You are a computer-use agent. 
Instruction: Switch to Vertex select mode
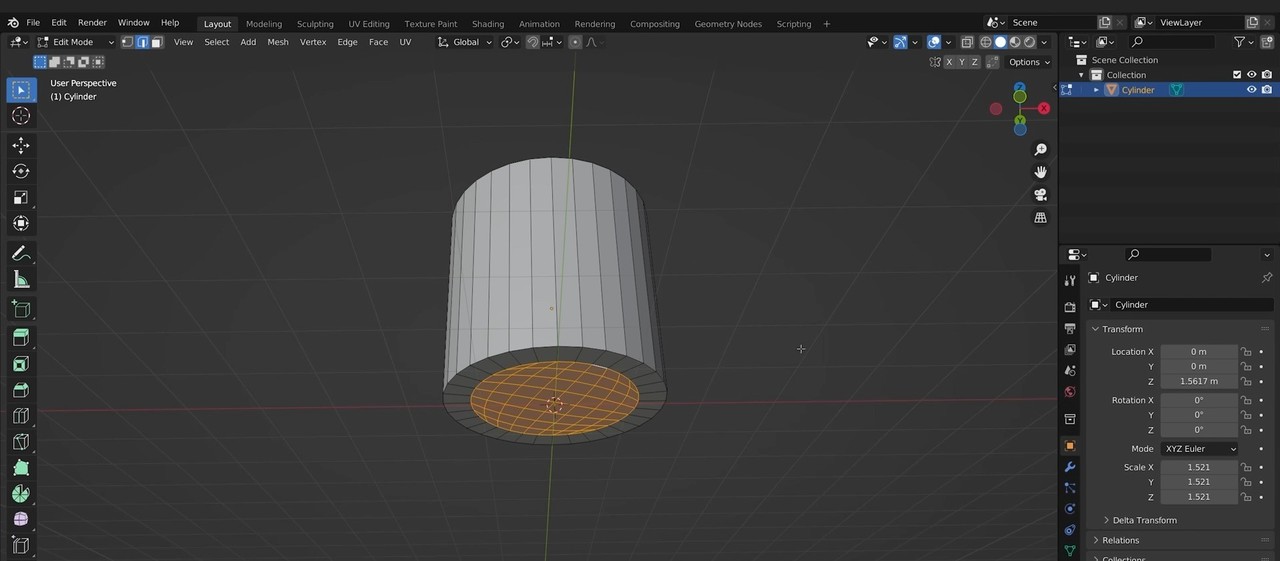(127, 42)
